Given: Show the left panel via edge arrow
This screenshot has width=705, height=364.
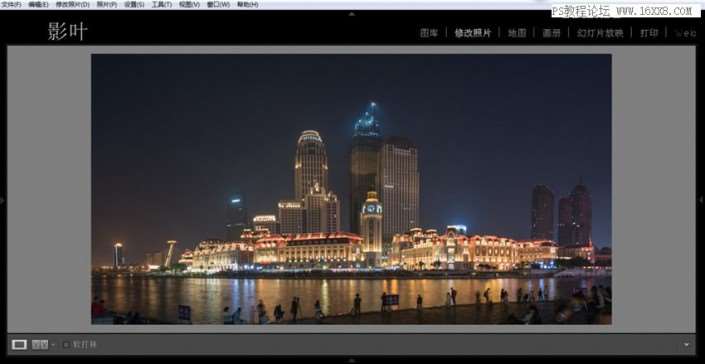Looking at the screenshot, I should coord(2,200).
